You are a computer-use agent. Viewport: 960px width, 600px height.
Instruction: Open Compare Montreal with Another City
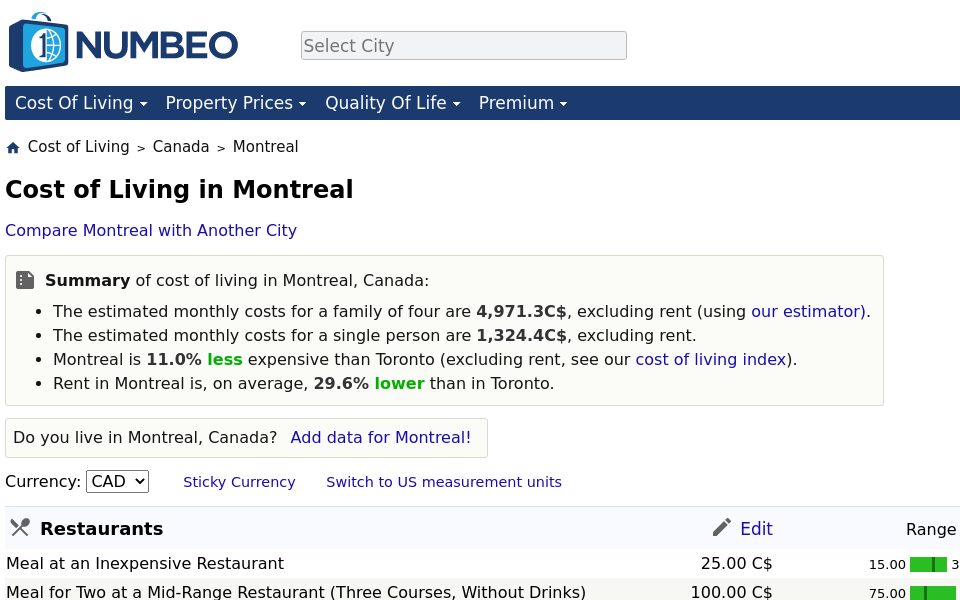151,230
